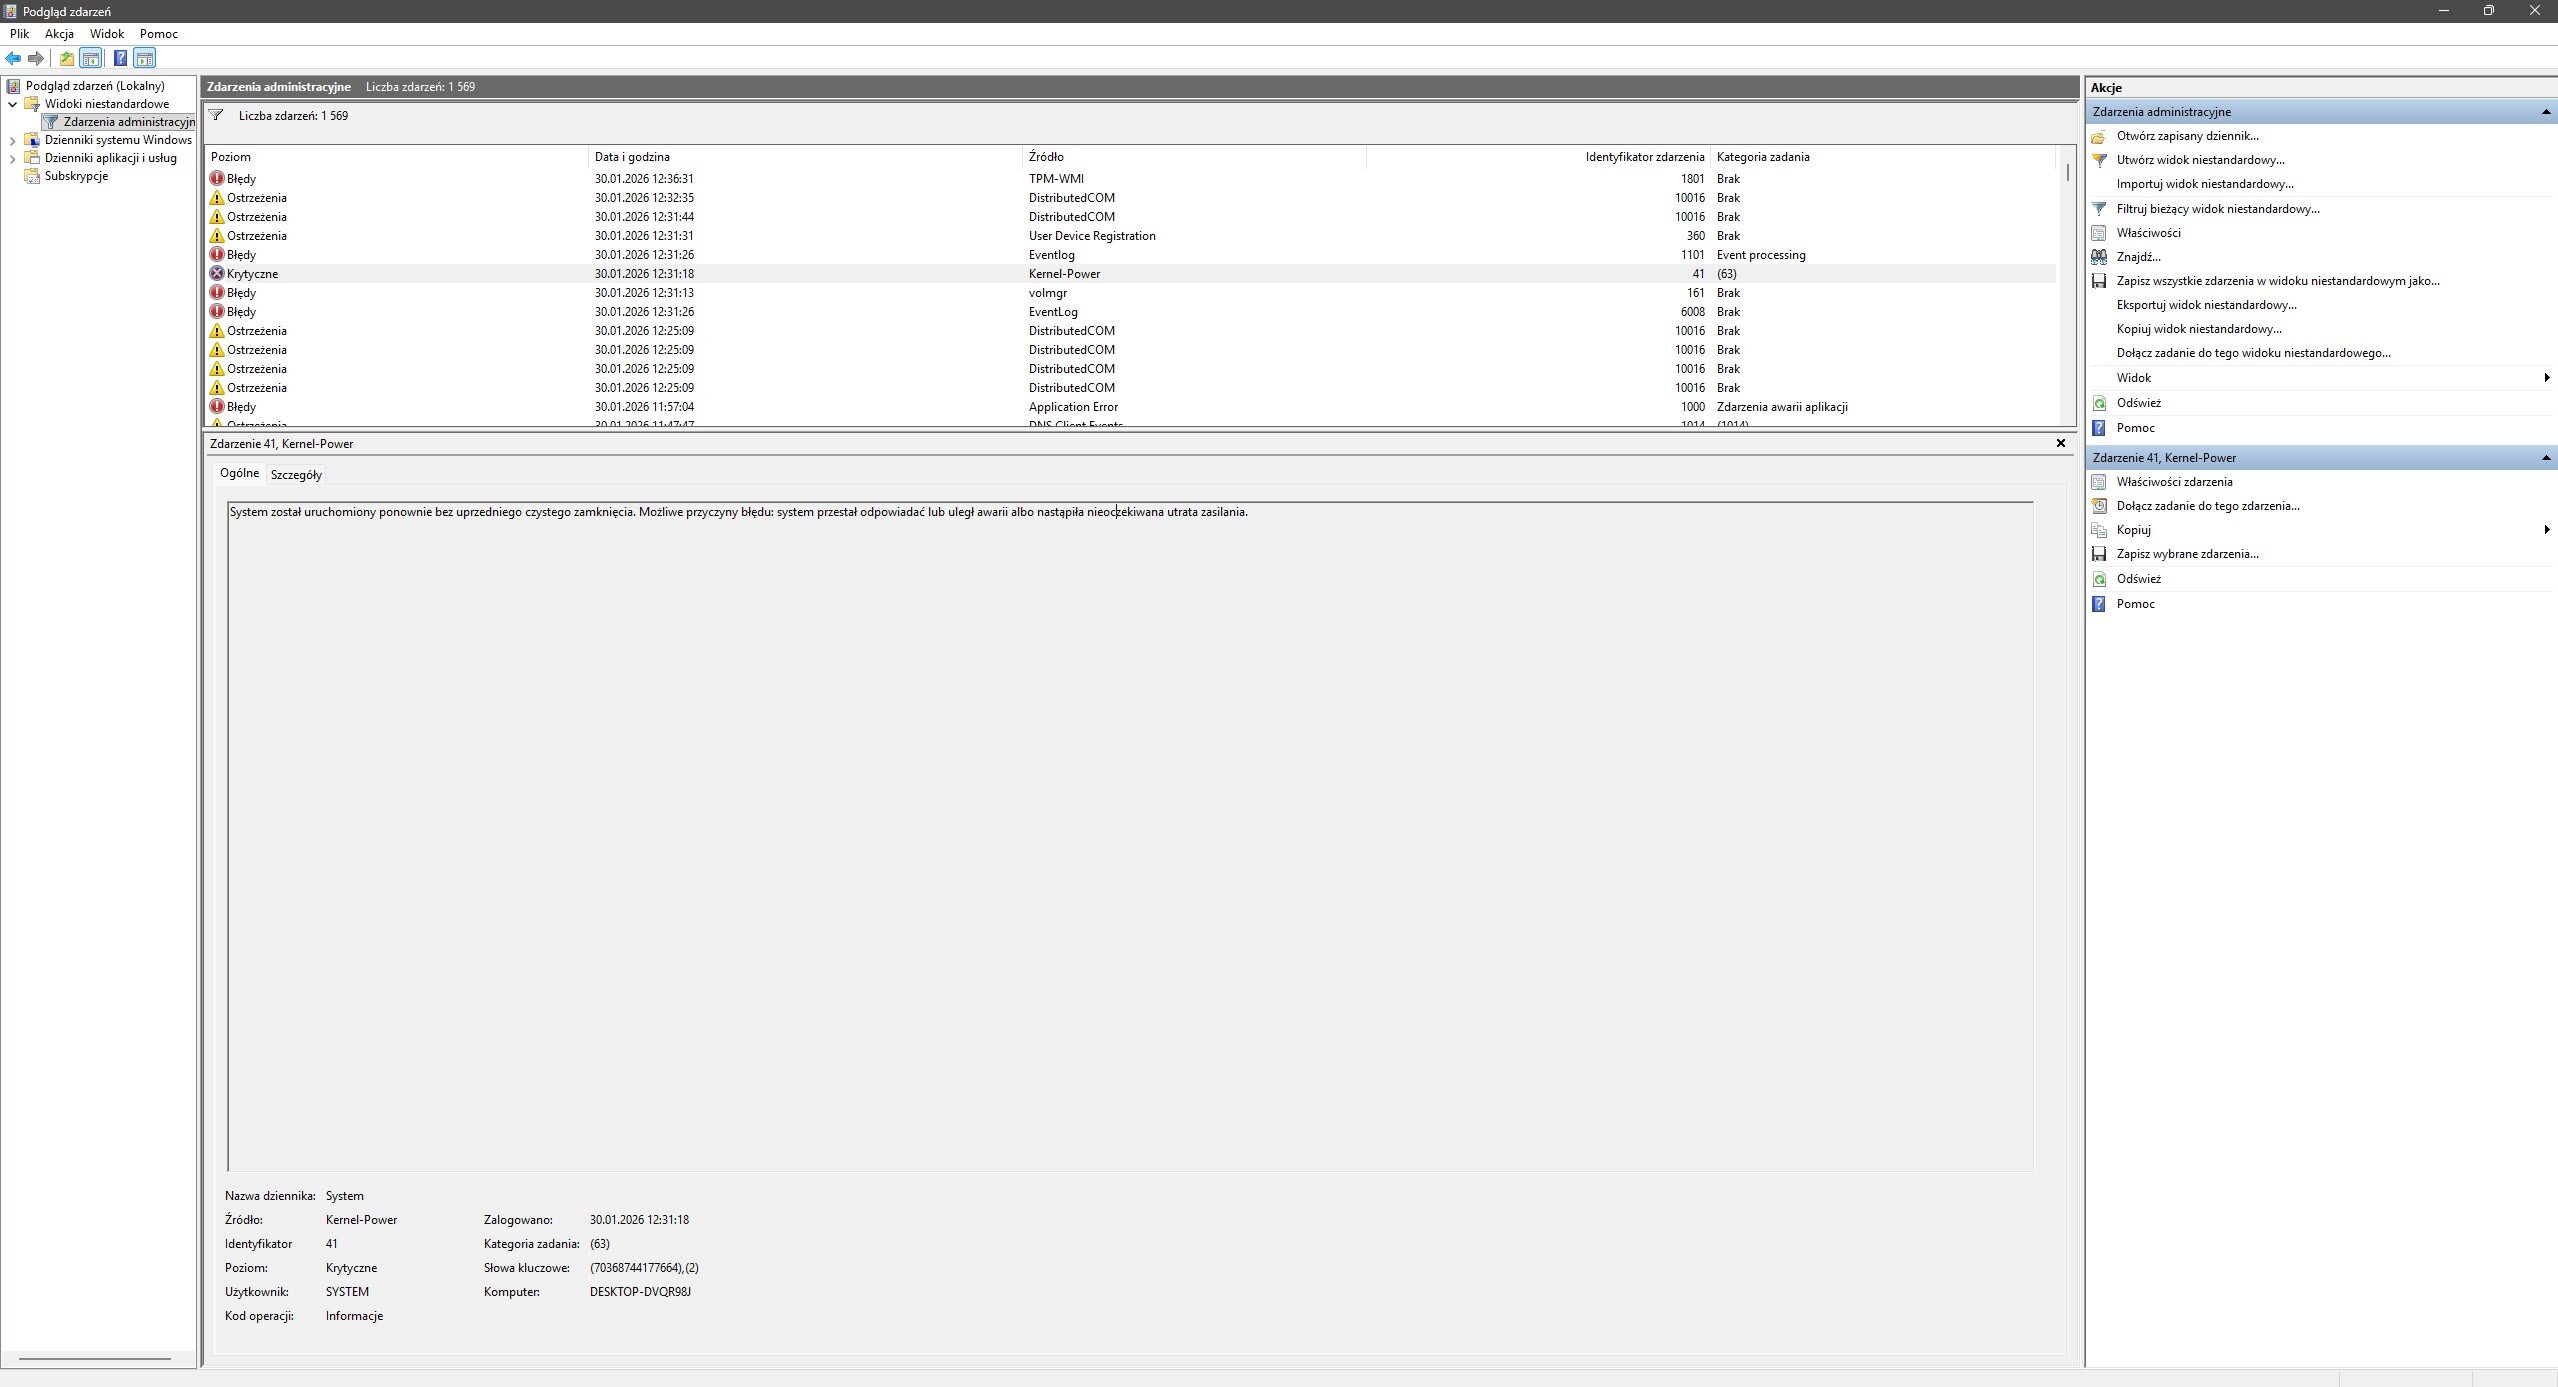Screen dimensions: 2558x1387
Task: Toggle the console tree show/hide toolbar icon
Action: pyautogui.click(x=91, y=59)
